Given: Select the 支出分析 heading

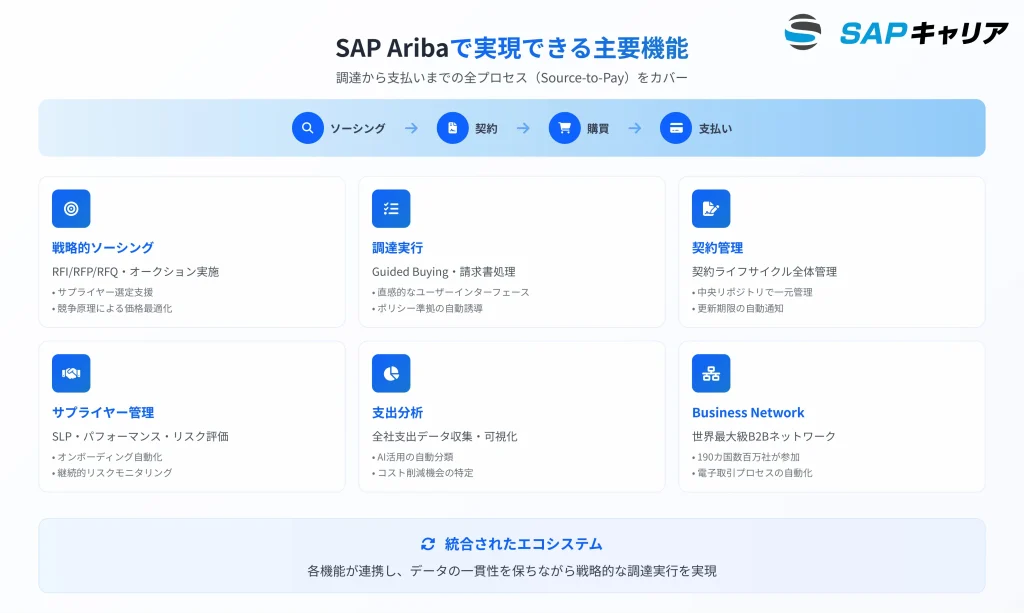Looking at the screenshot, I should (x=397, y=412).
